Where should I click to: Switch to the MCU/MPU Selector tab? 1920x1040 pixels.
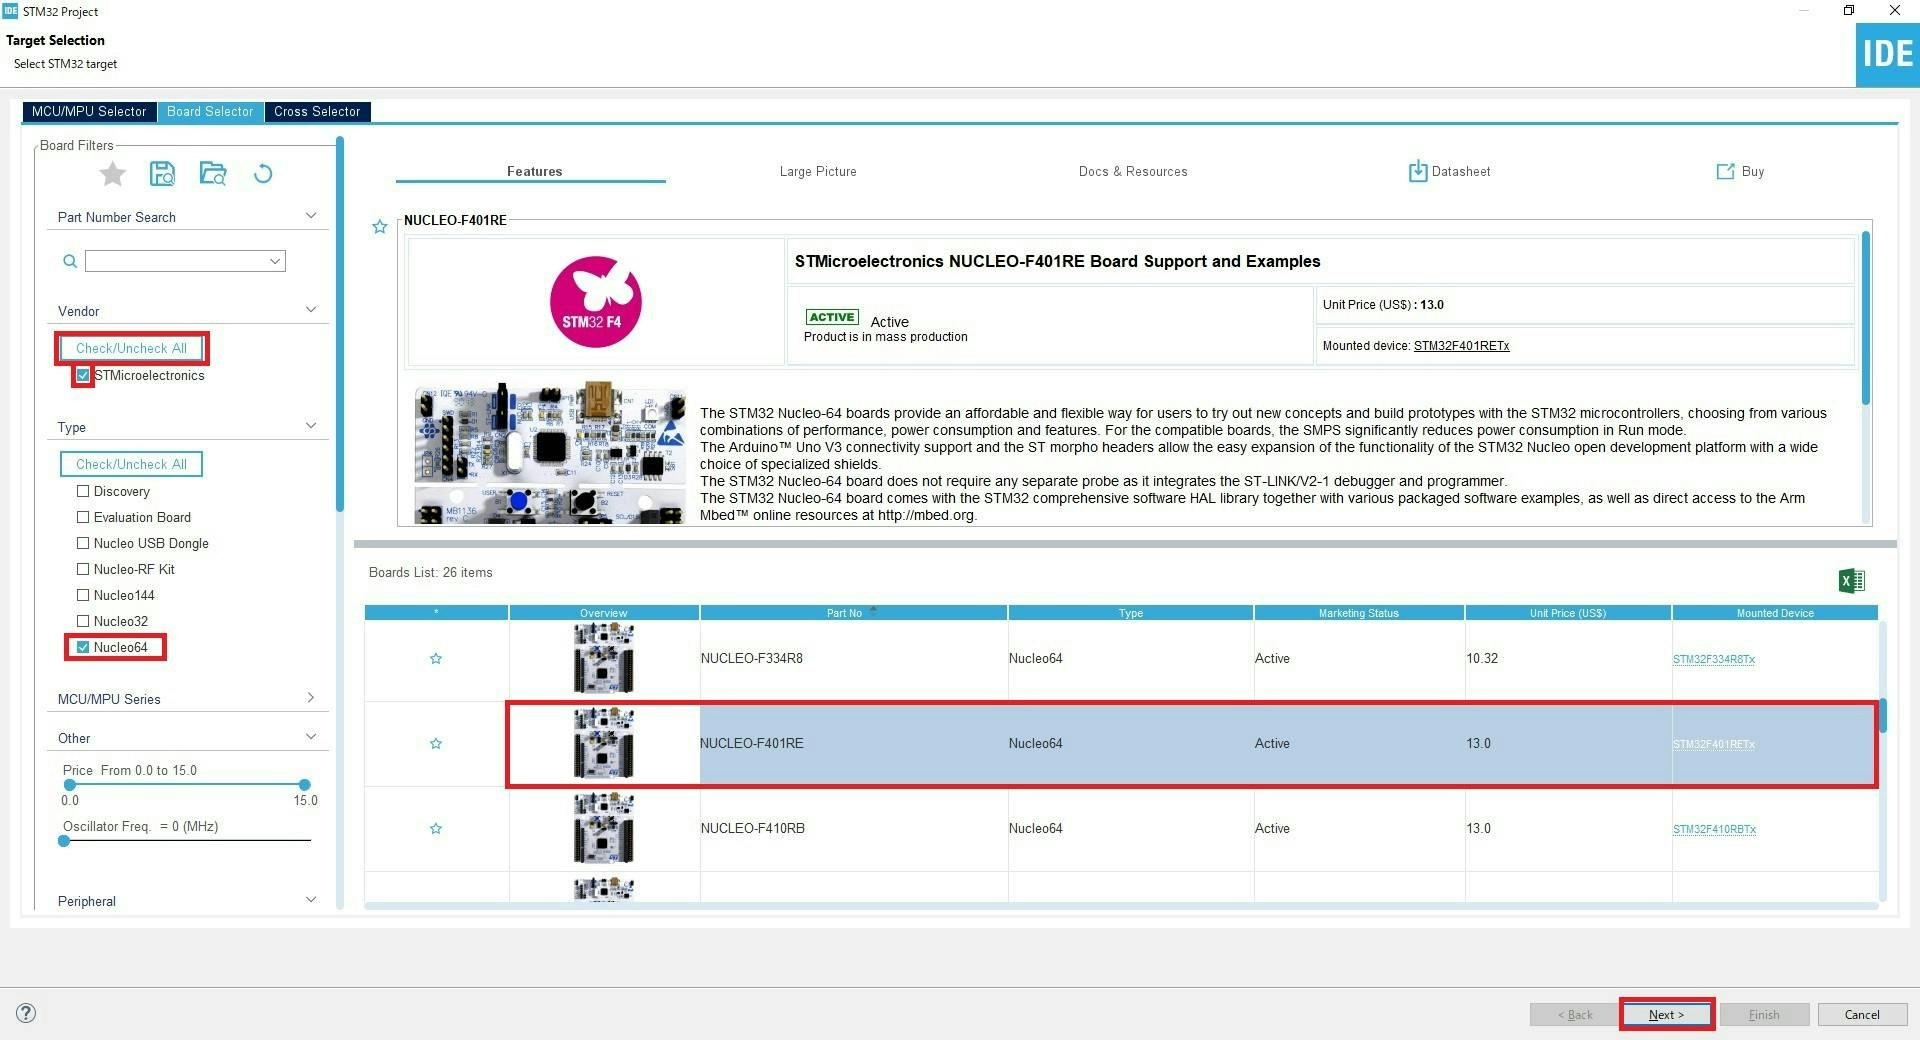click(89, 112)
